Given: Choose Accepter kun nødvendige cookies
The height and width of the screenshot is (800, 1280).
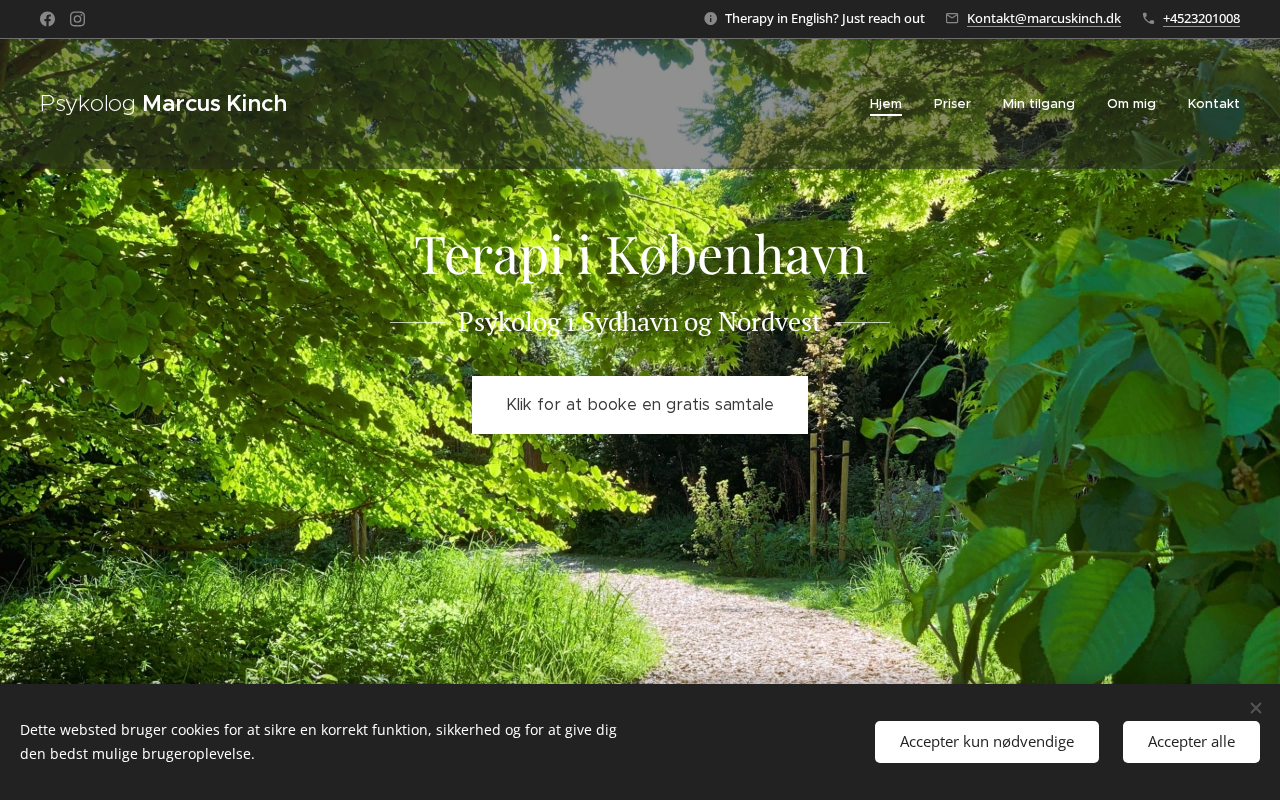Looking at the screenshot, I should 987,742.
